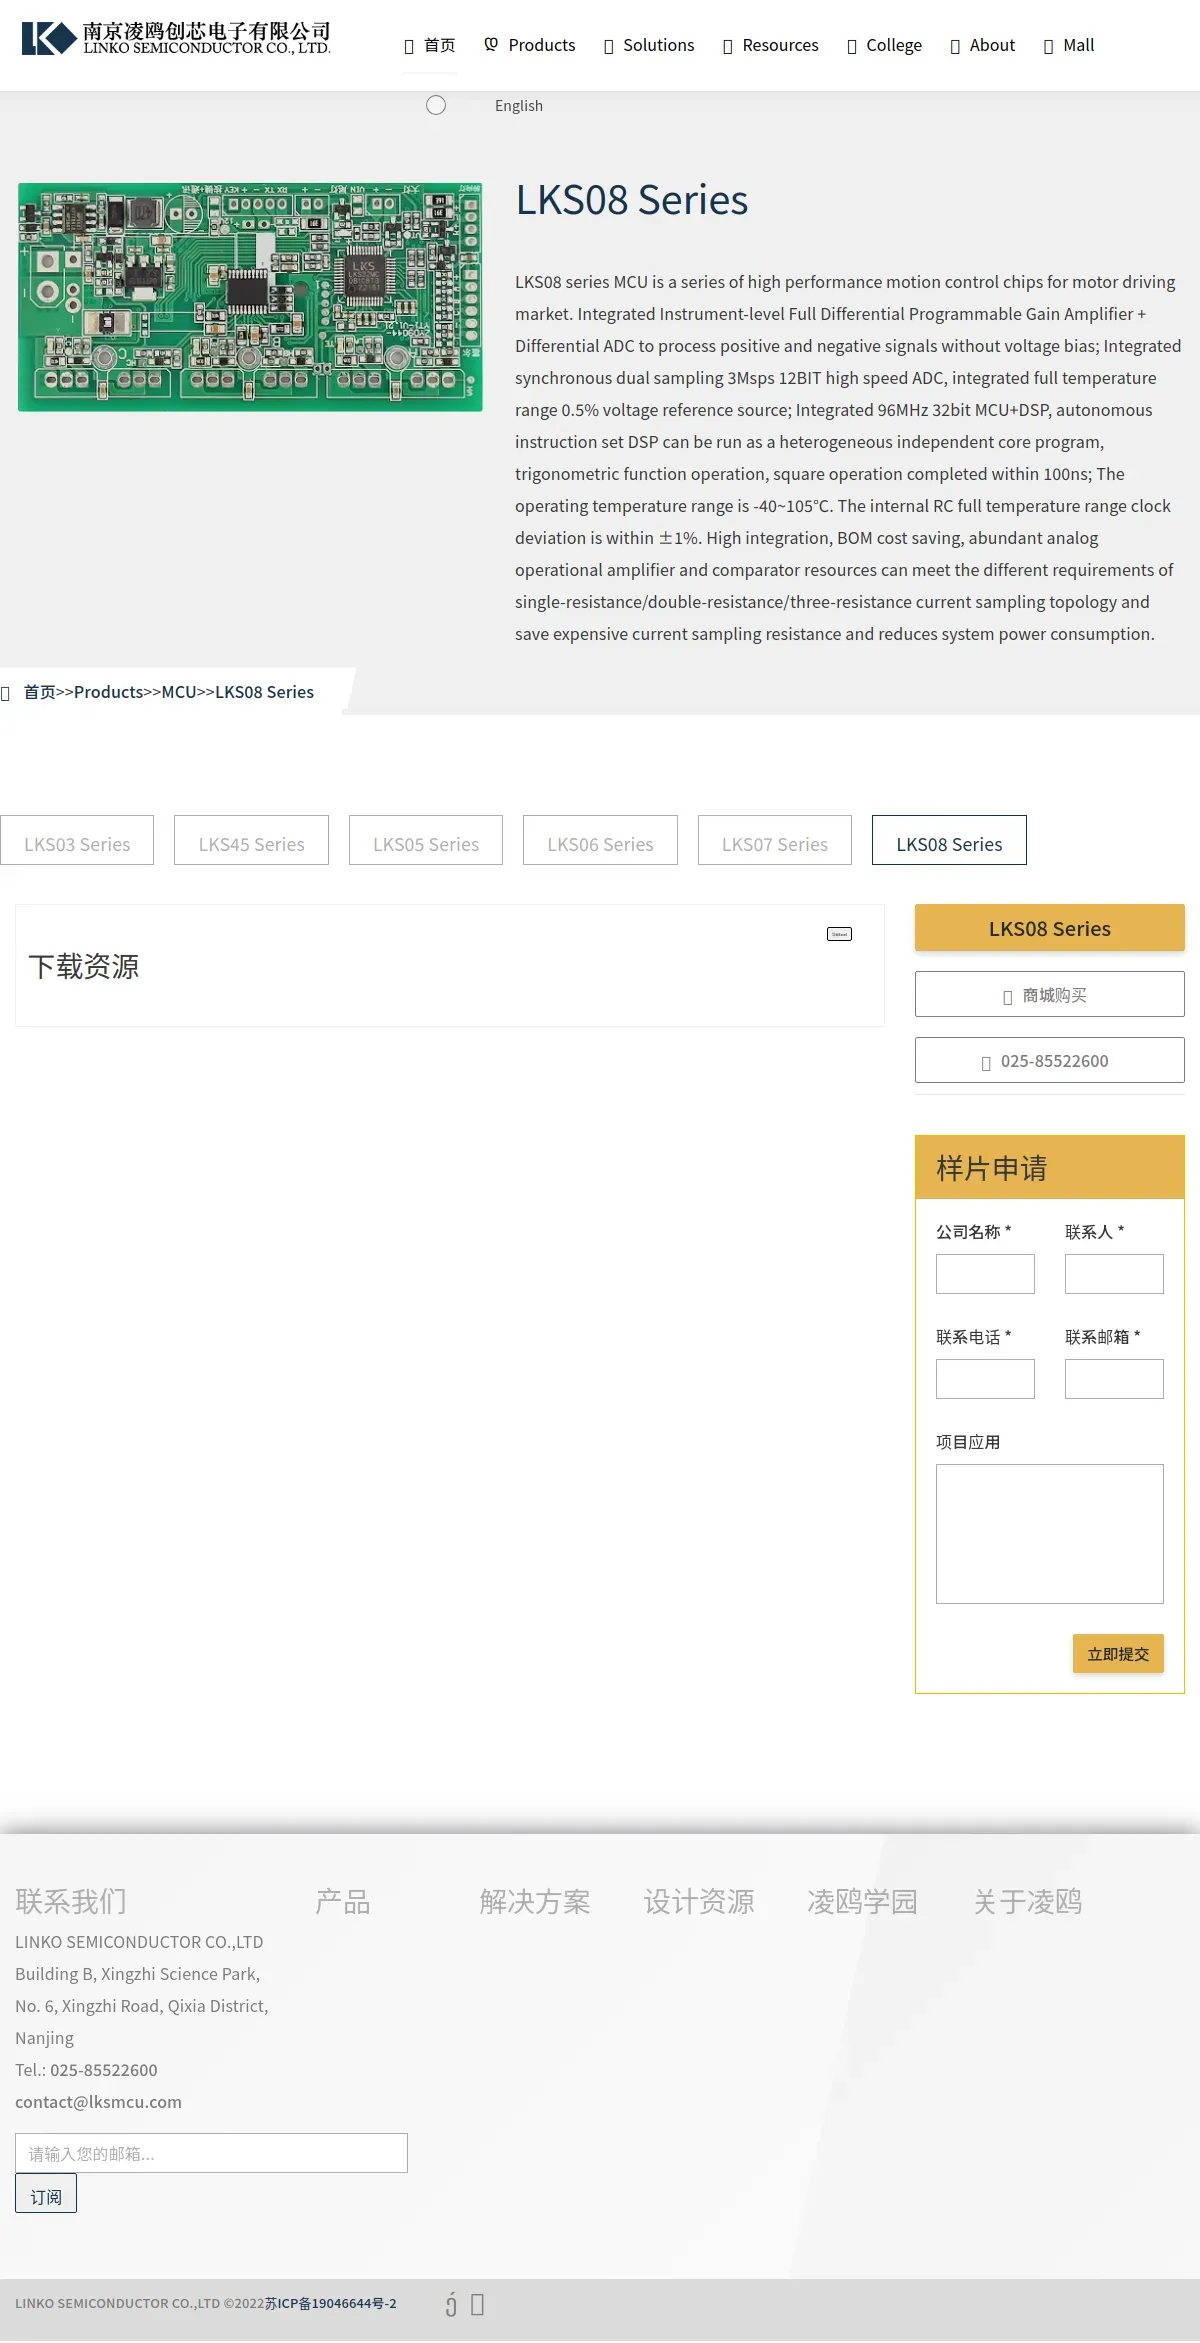Click the Tel.: 025-85522600 footer text

coord(86,2070)
